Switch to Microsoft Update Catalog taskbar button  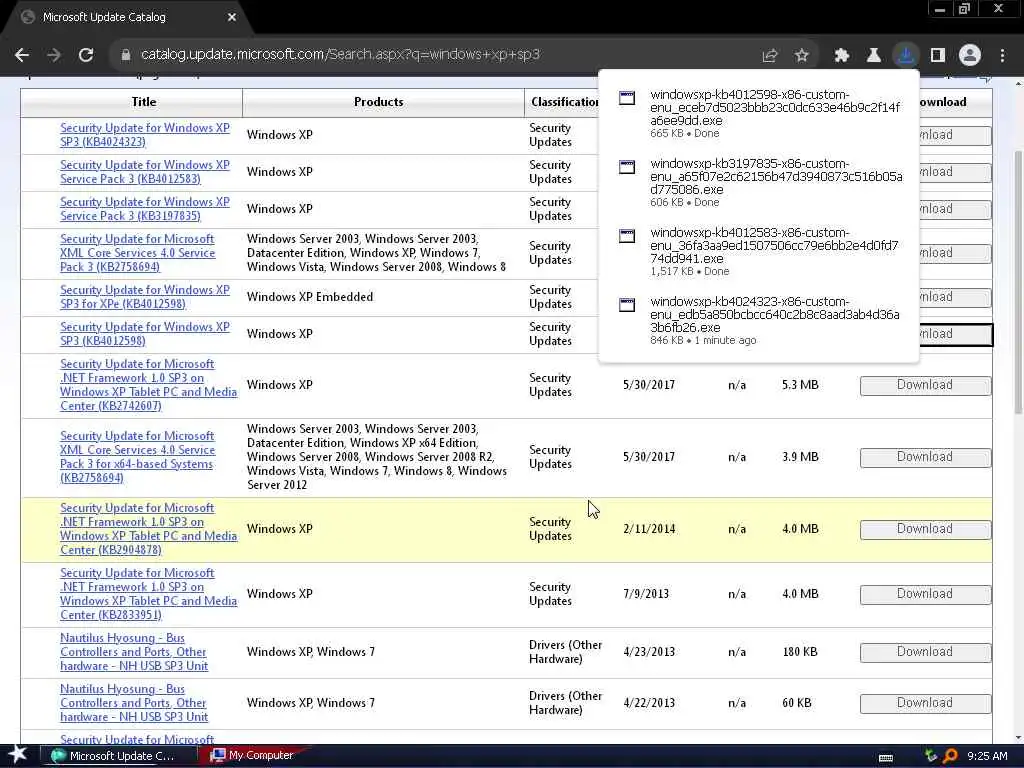pyautogui.click(x=120, y=756)
